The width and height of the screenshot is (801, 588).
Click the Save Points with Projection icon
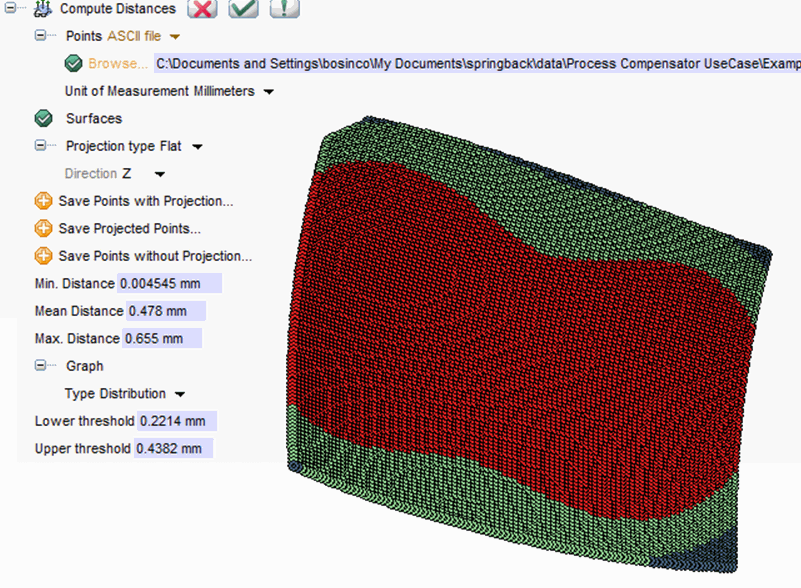[41, 200]
